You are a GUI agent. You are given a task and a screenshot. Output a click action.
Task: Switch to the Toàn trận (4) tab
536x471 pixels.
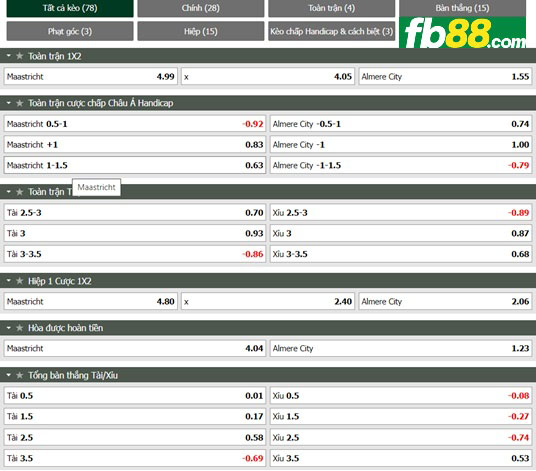[x=332, y=8]
